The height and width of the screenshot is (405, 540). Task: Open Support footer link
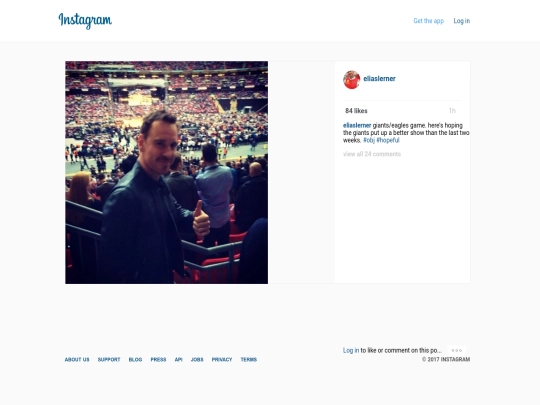coord(109,360)
